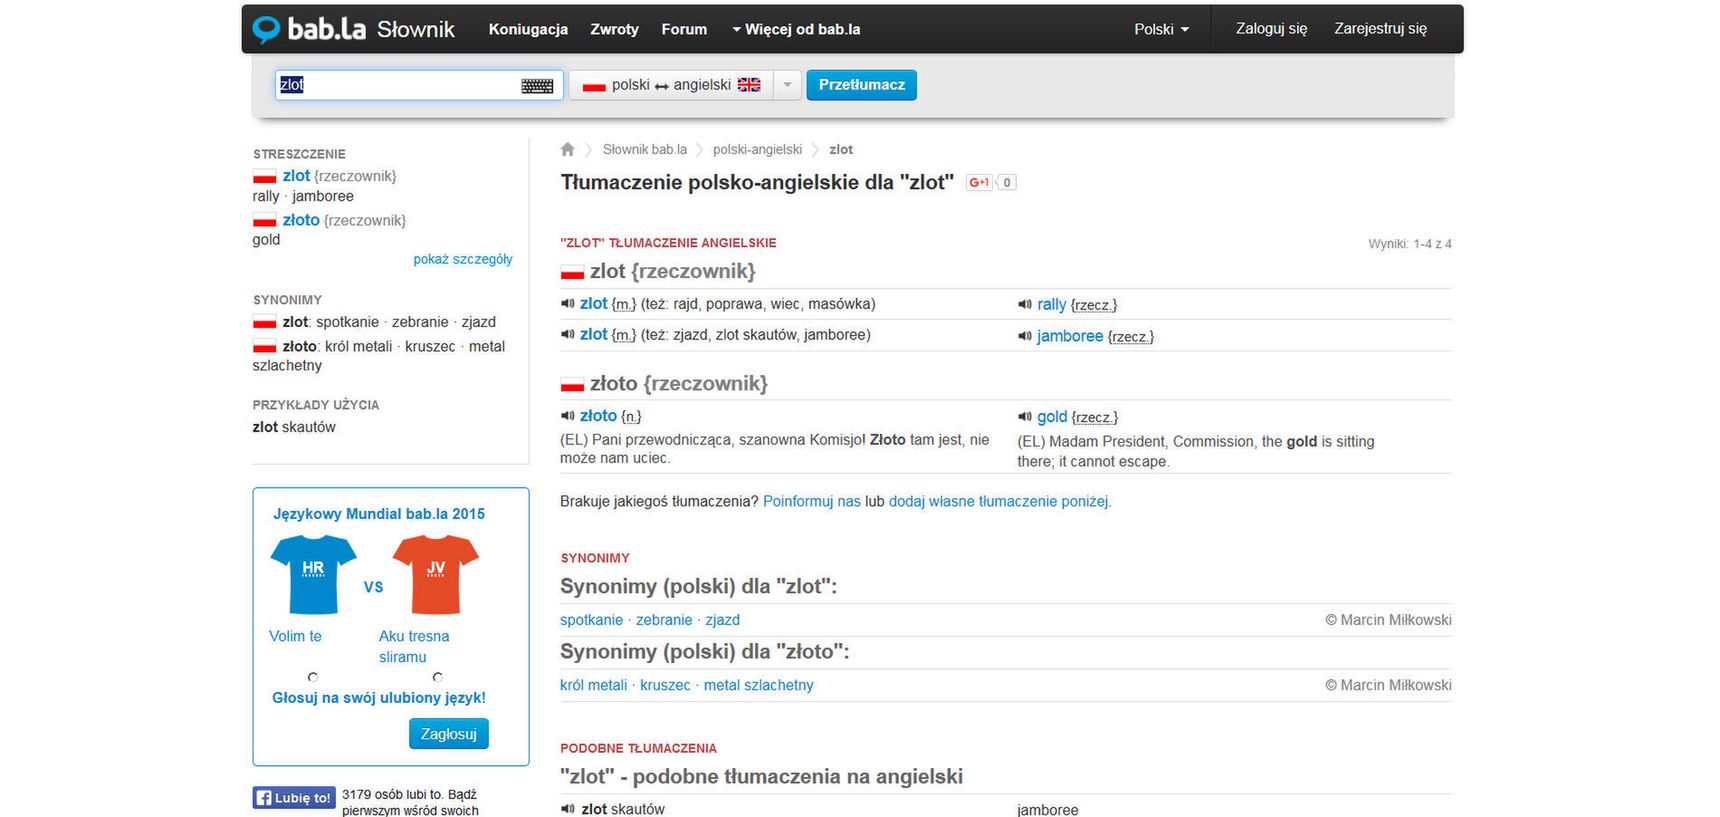Play audio for Polish 'złoto'
Screen dimensions: 1720x817
(567, 416)
